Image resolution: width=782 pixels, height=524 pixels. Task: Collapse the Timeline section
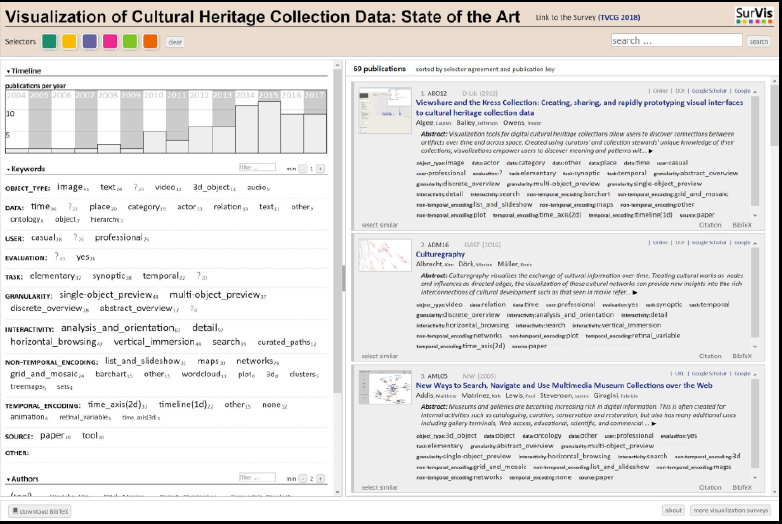click(x=24, y=72)
